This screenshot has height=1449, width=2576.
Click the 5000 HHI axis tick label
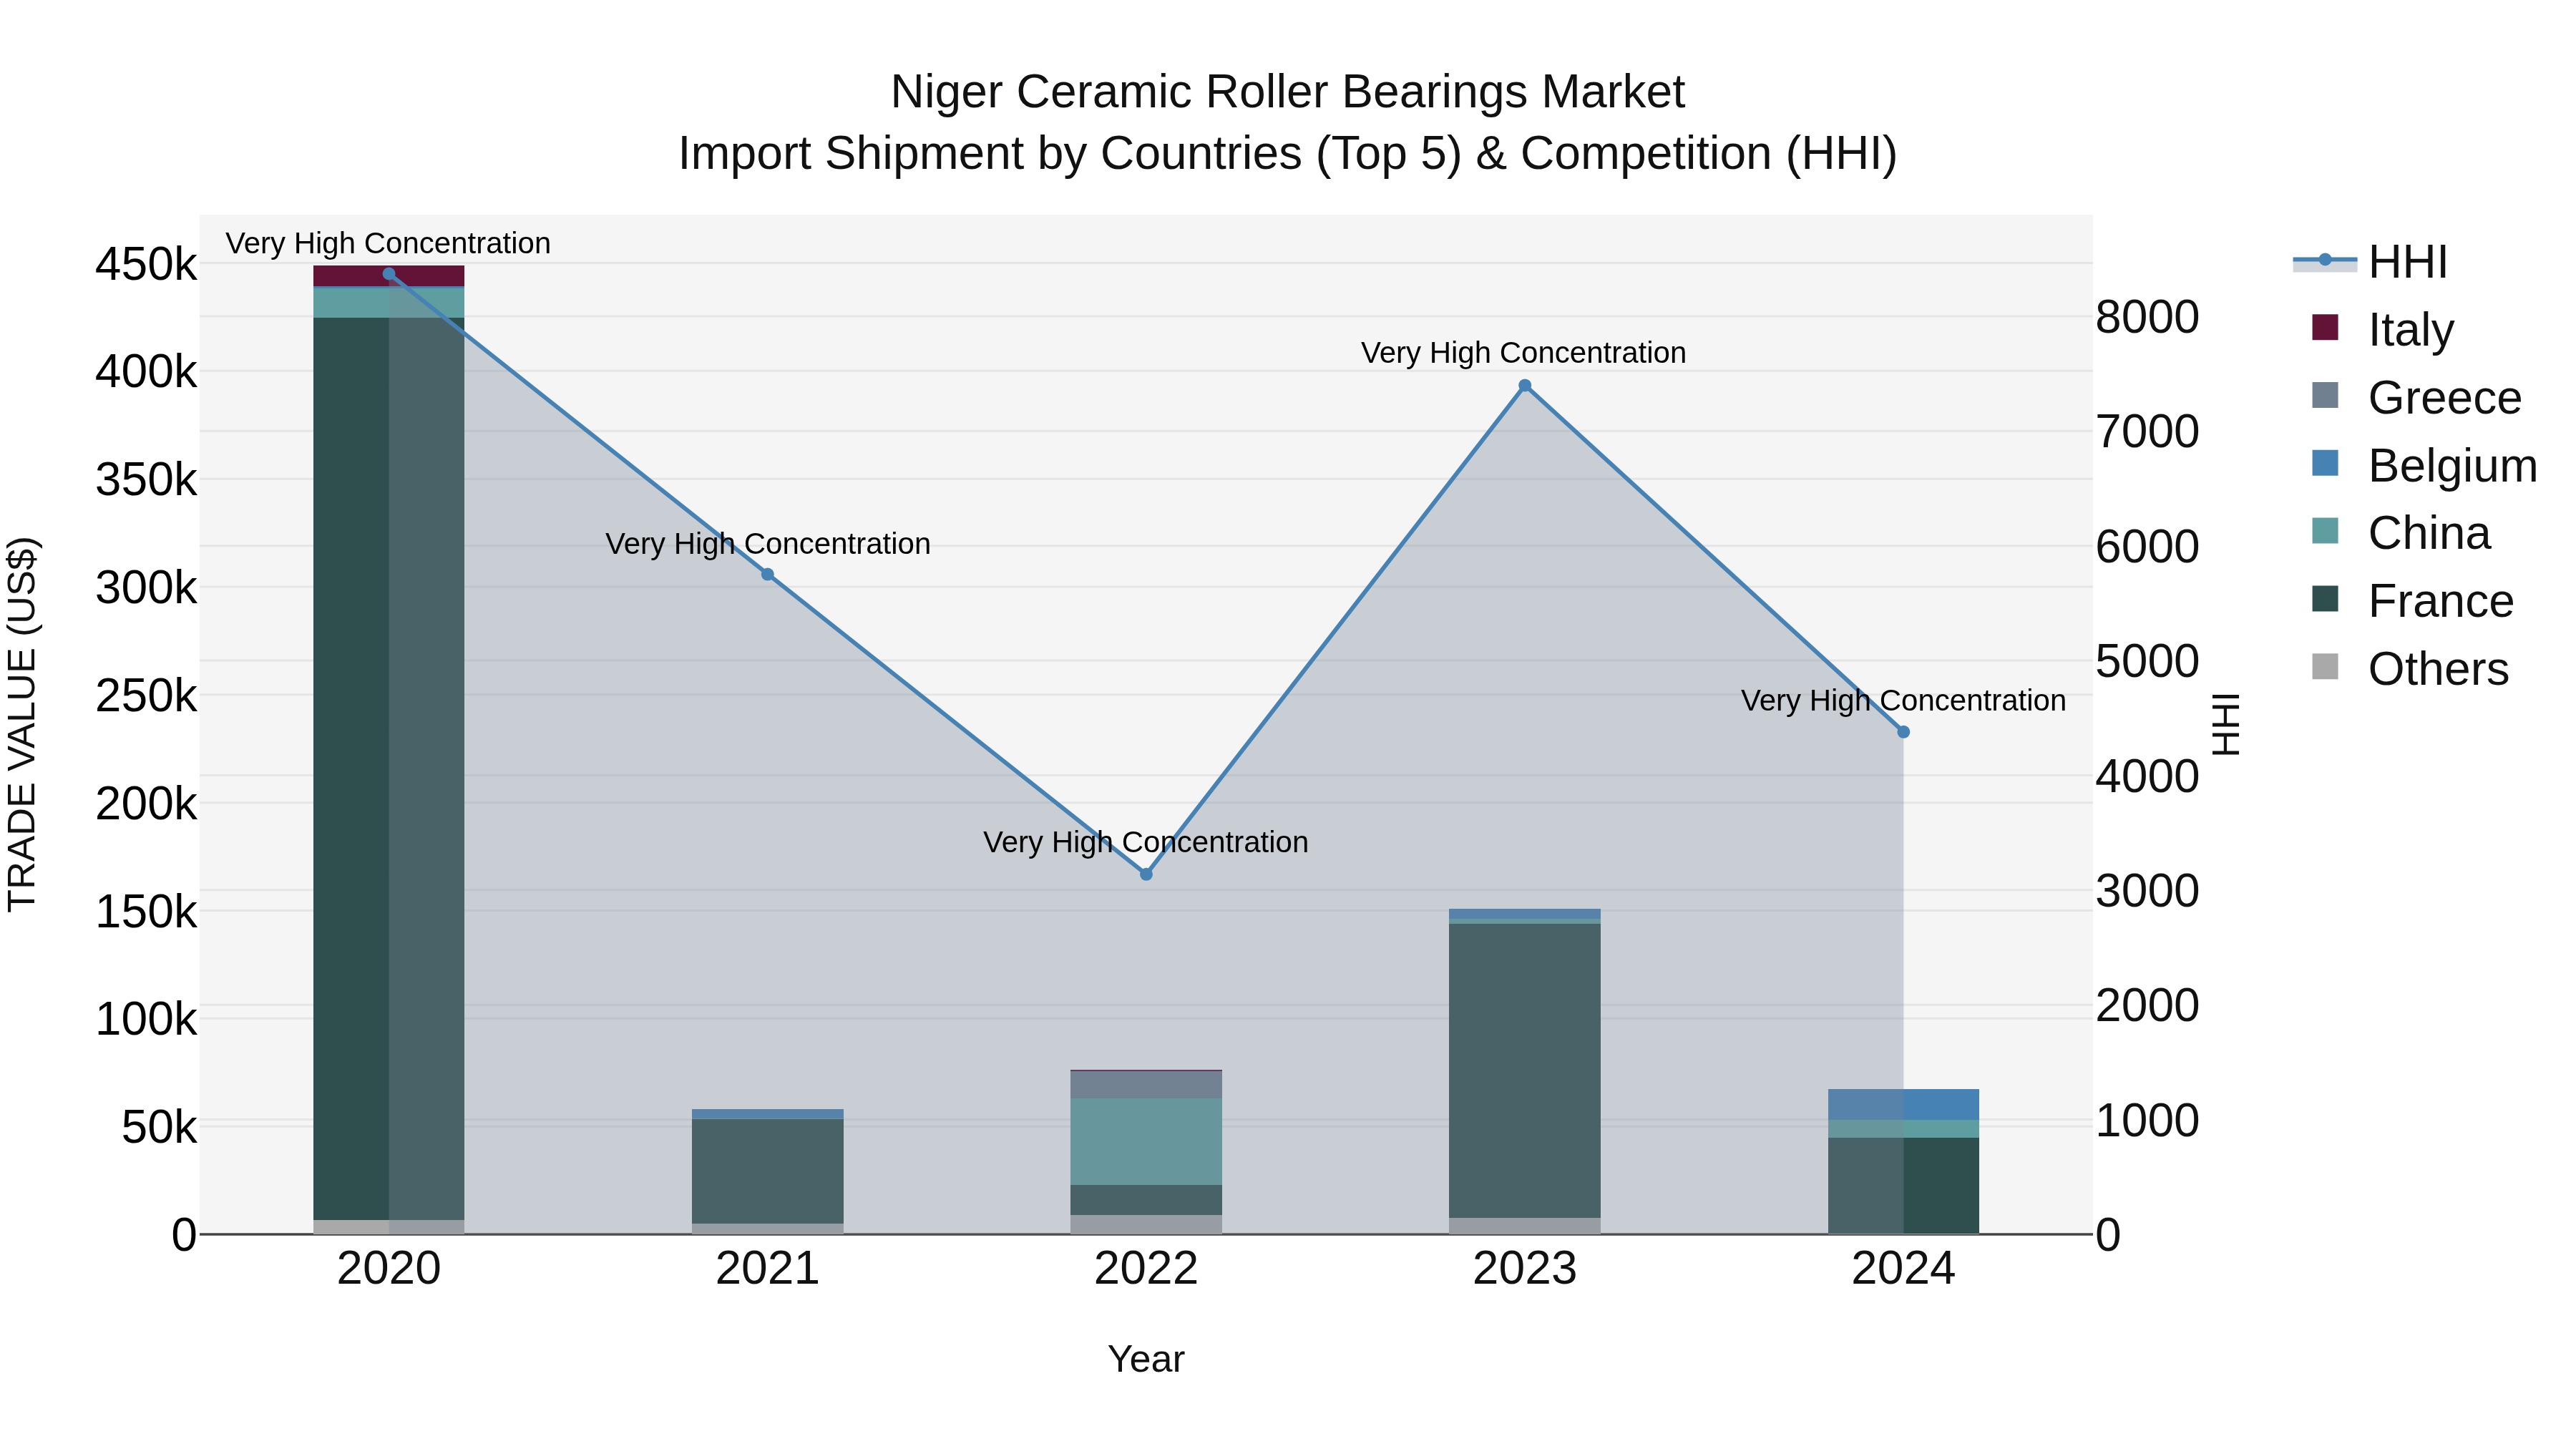point(2147,661)
